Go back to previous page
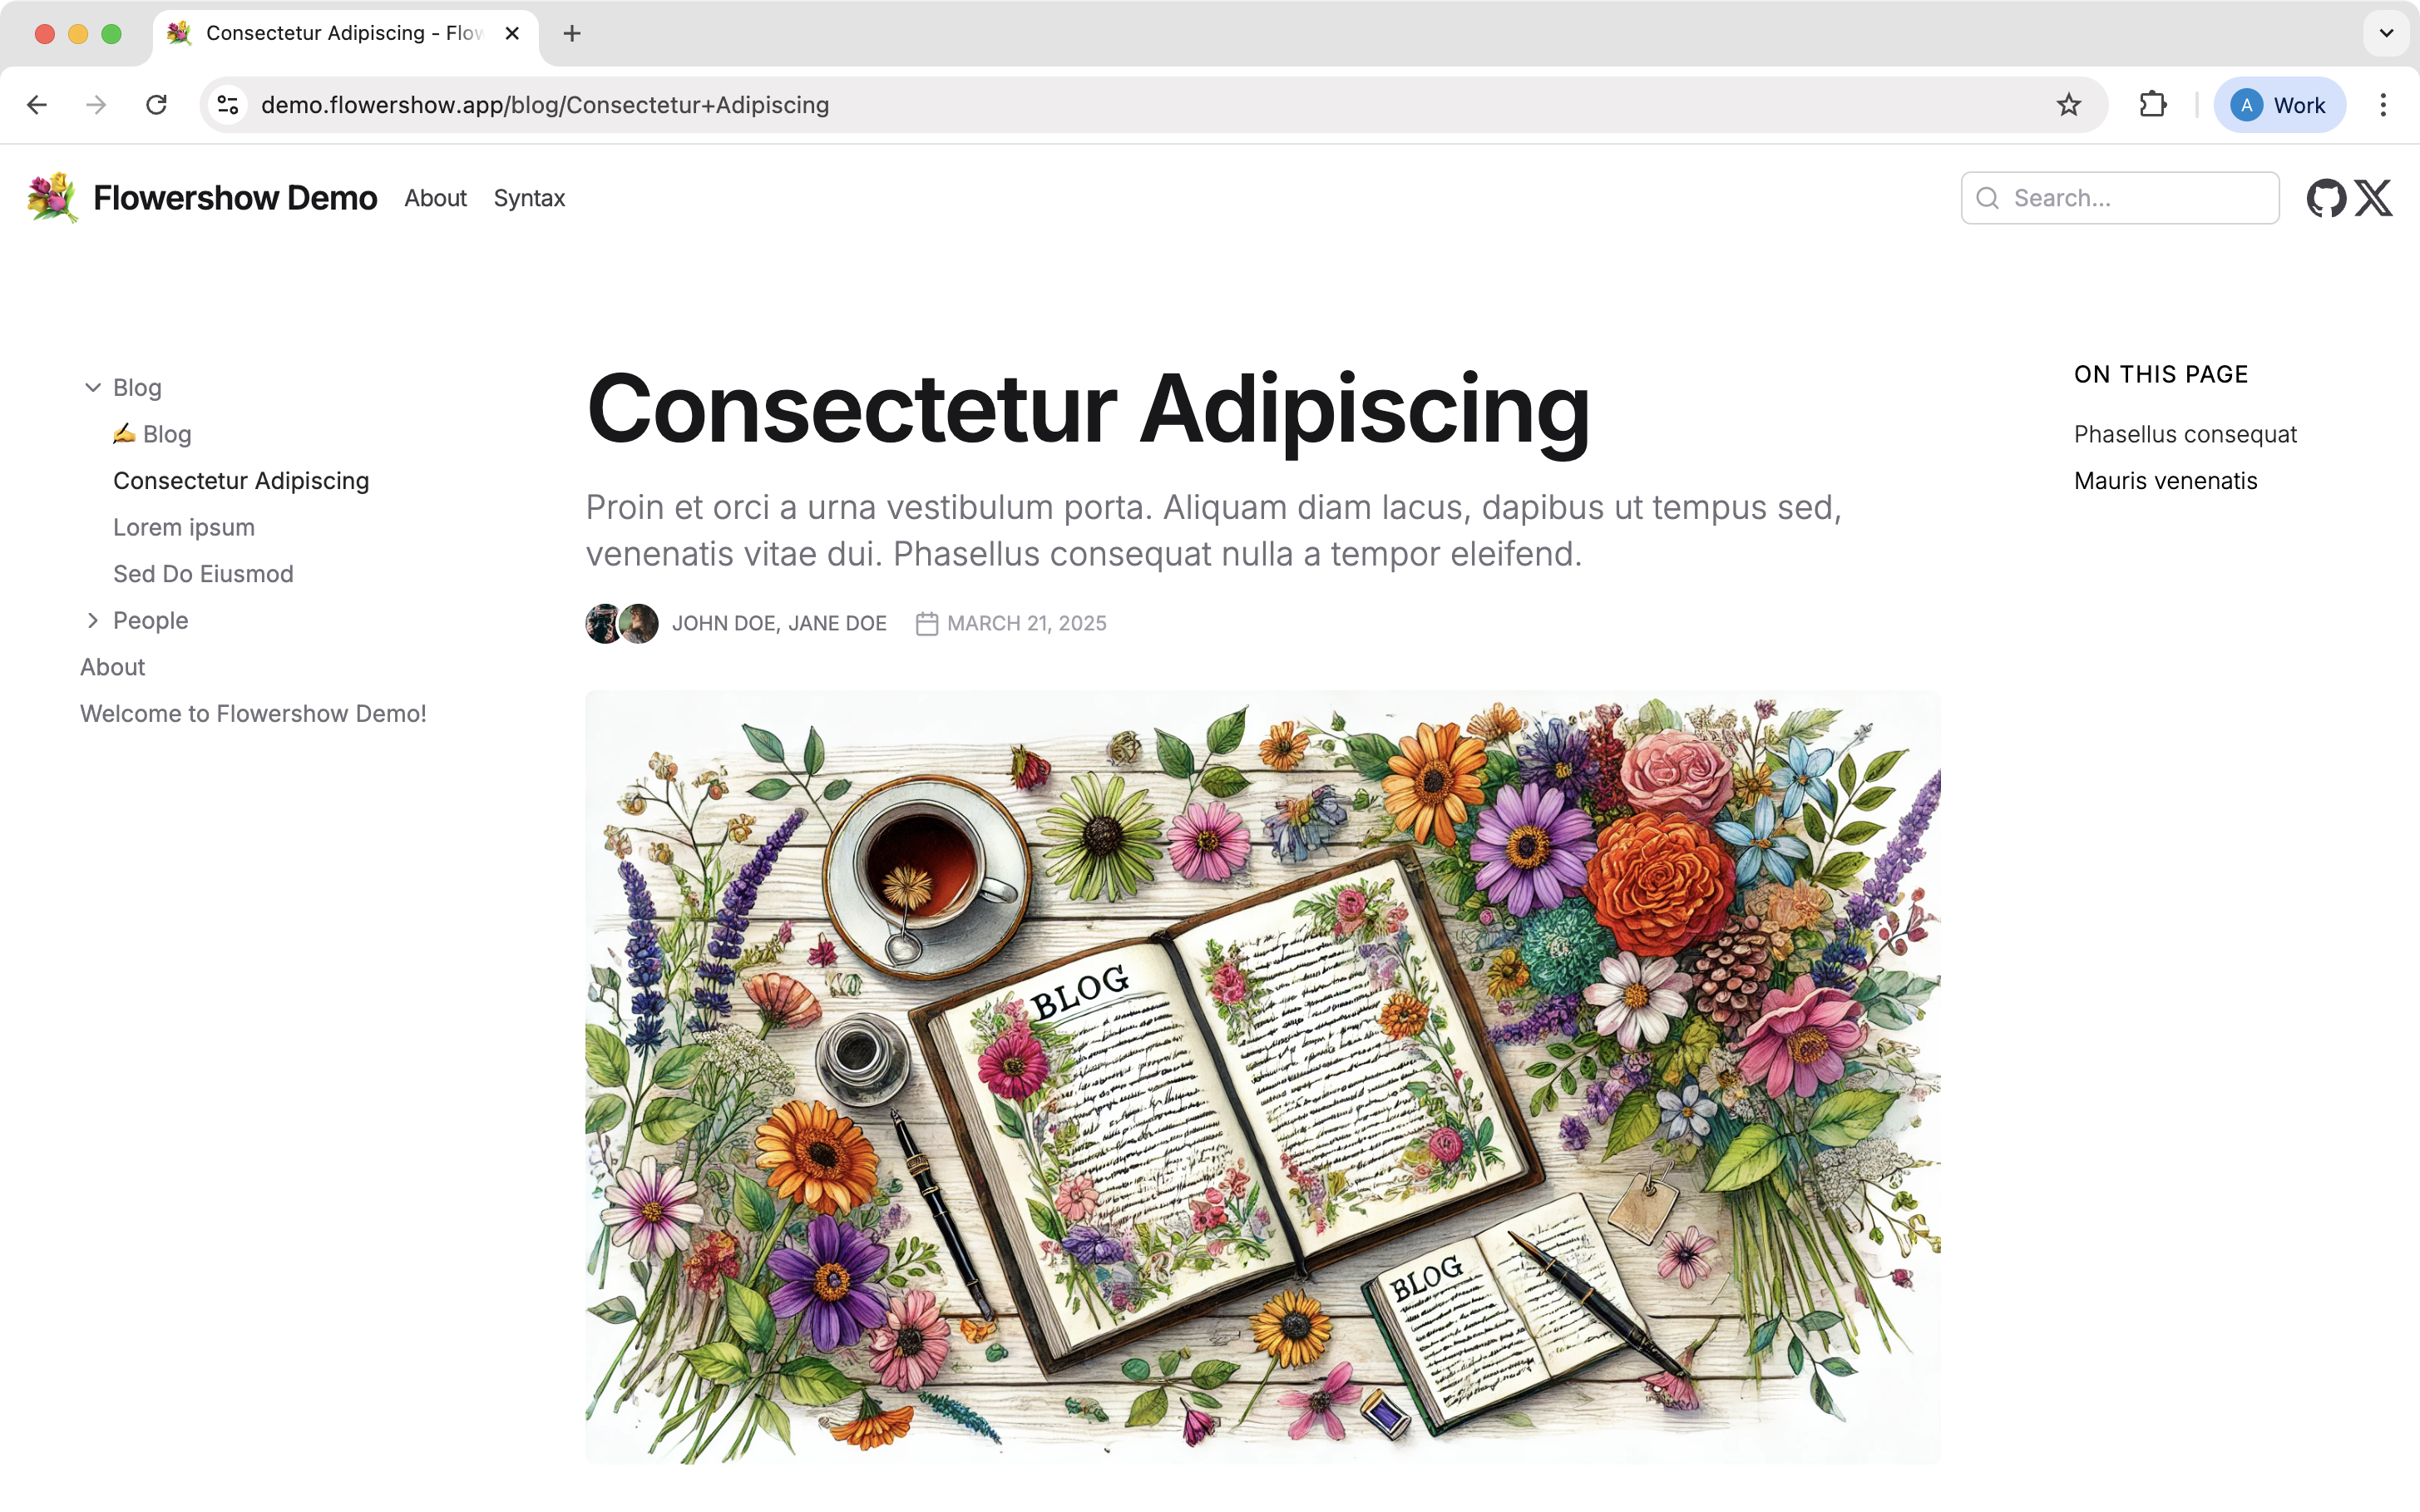 [37, 105]
